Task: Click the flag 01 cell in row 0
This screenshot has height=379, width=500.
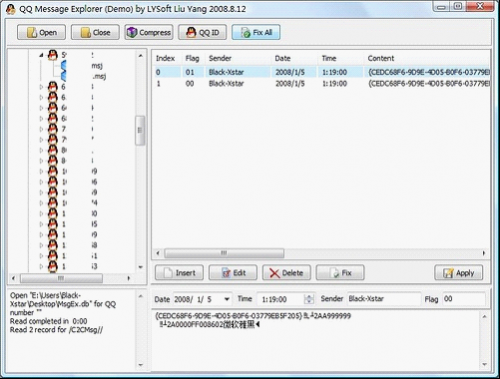Action: click(x=190, y=72)
